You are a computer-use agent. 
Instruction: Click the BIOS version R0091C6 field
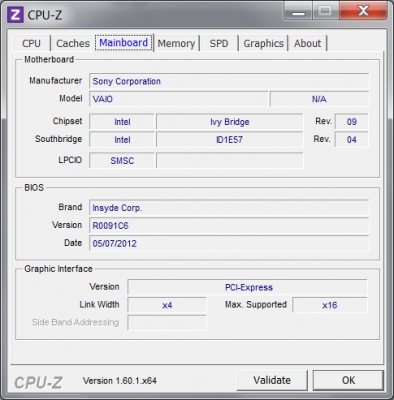coord(229,226)
